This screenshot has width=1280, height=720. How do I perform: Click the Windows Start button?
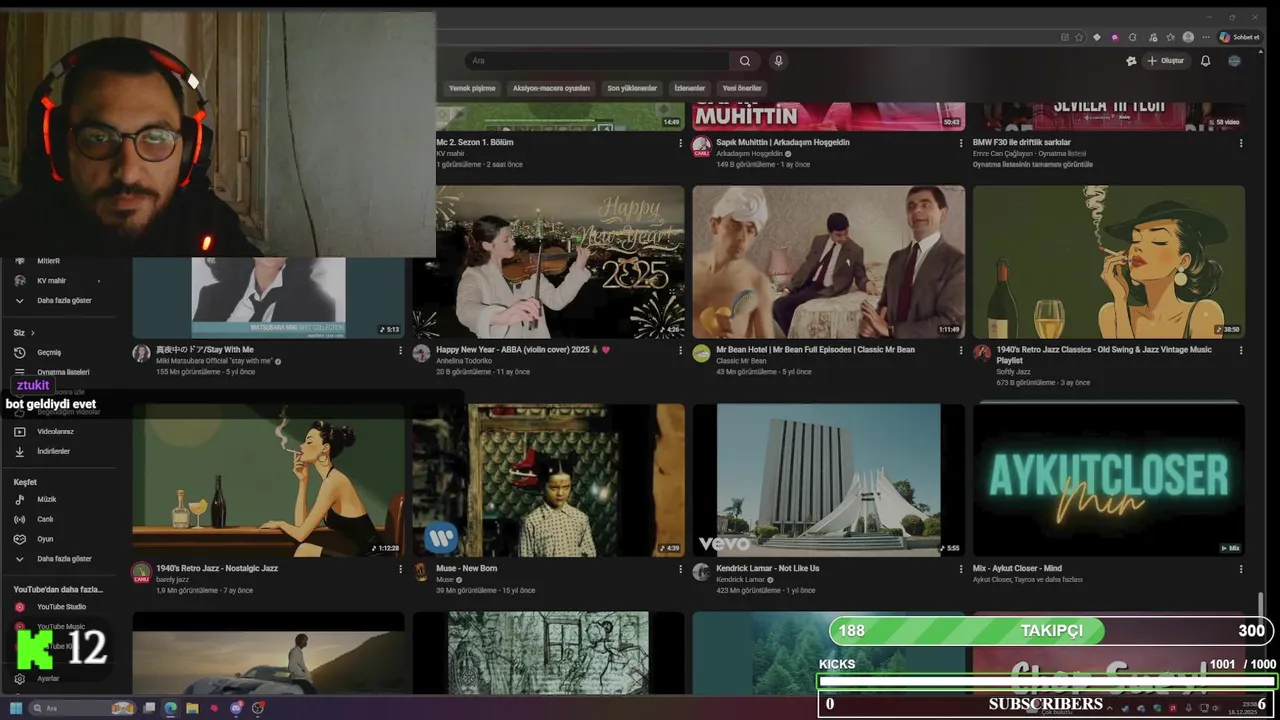16,708
